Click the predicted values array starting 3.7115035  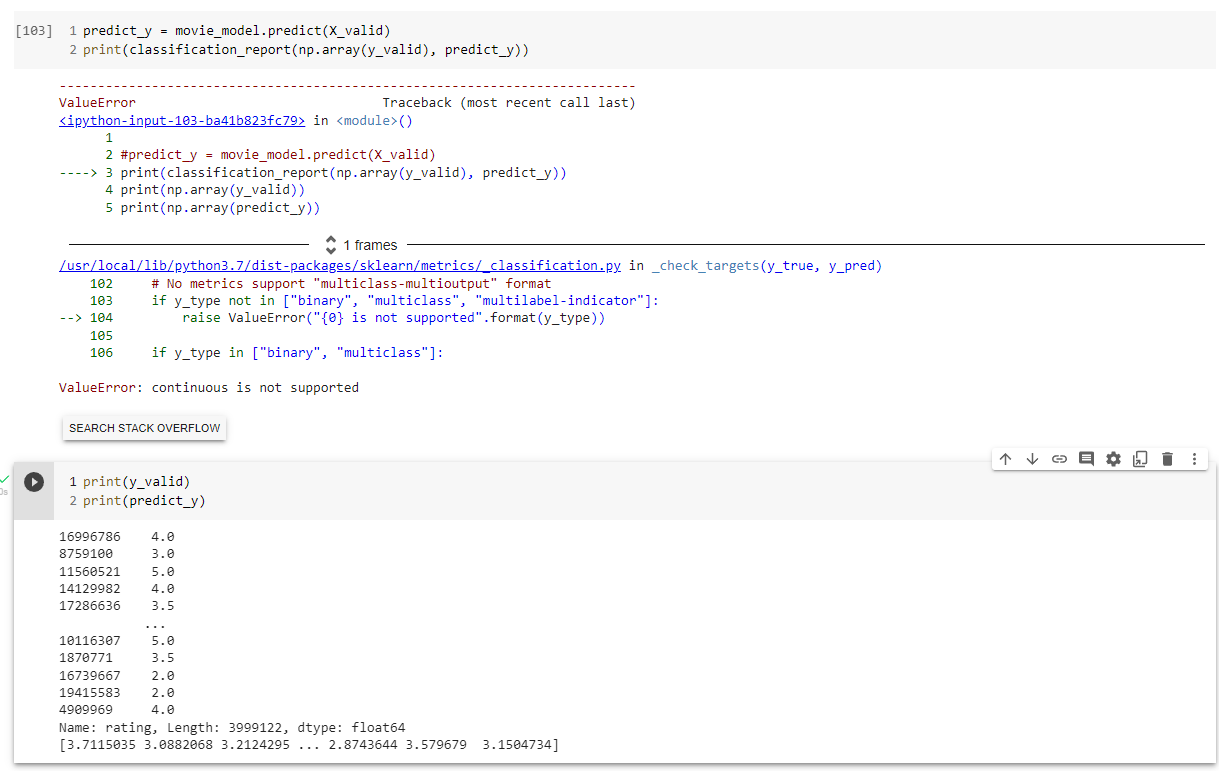pyautogui.click(x=309, y=746)
